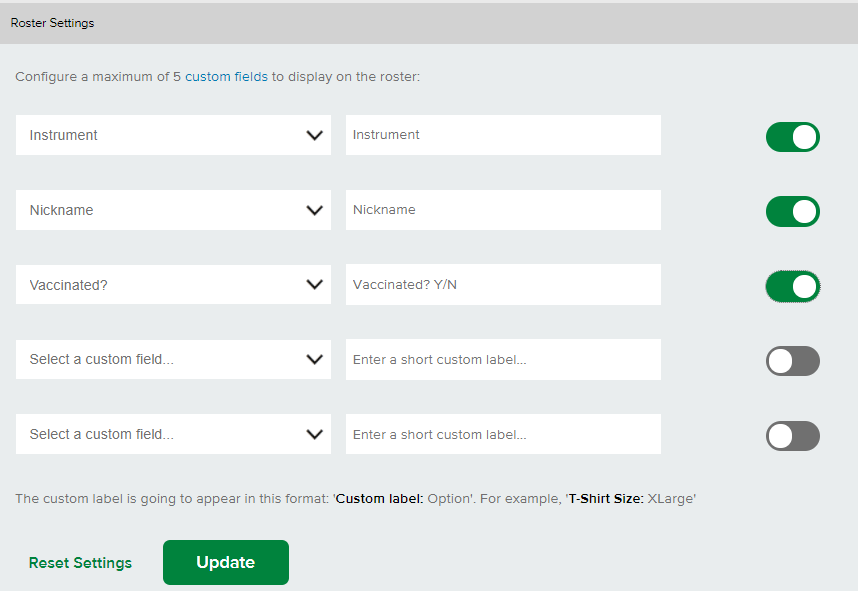The height and width of the screenshot is (591, 858).
Task: Edit the 'Vaccinated? Y/N' label field
Action: pyautogui.click(x=503, y=285)
